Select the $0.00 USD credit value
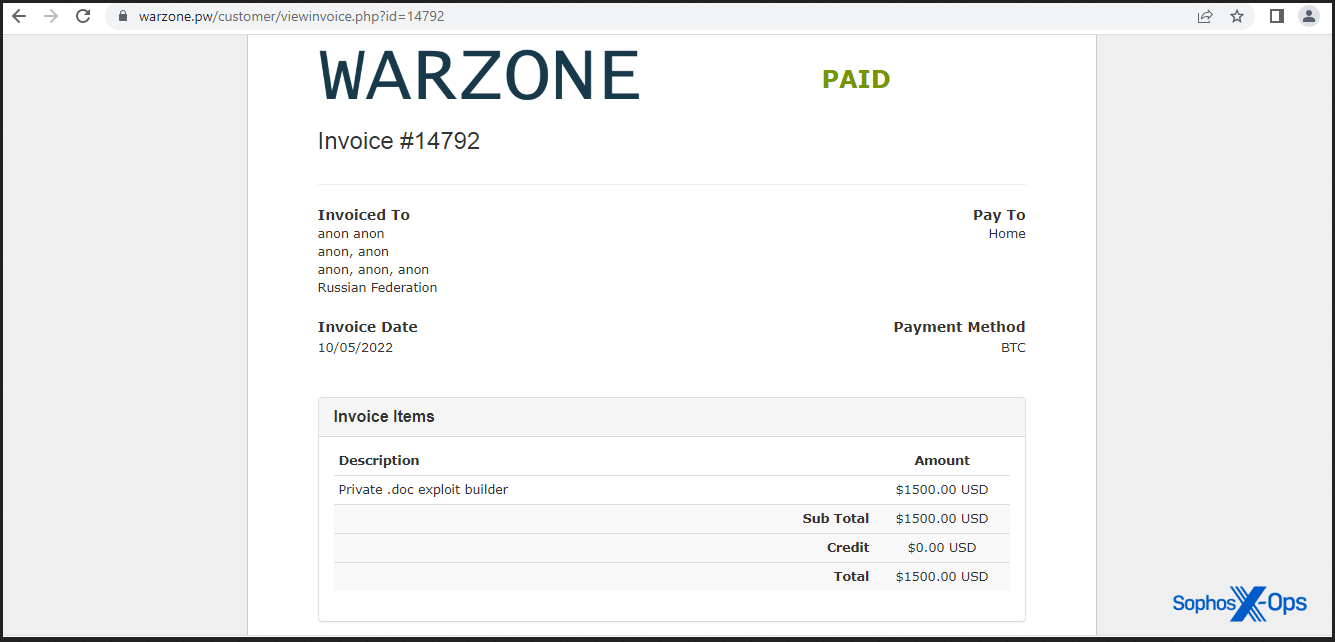The width and height of the screenshot is (1335, 642). coord(942,548)
